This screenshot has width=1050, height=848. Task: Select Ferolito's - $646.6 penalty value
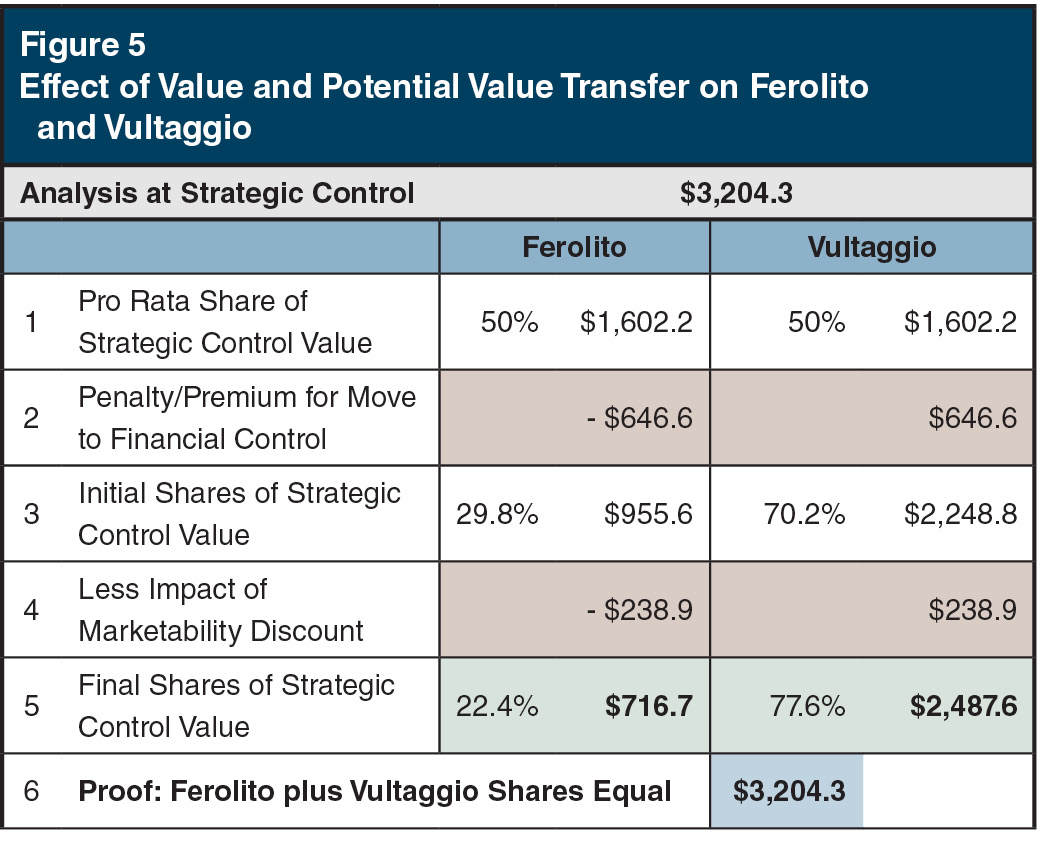click(639, 419)
